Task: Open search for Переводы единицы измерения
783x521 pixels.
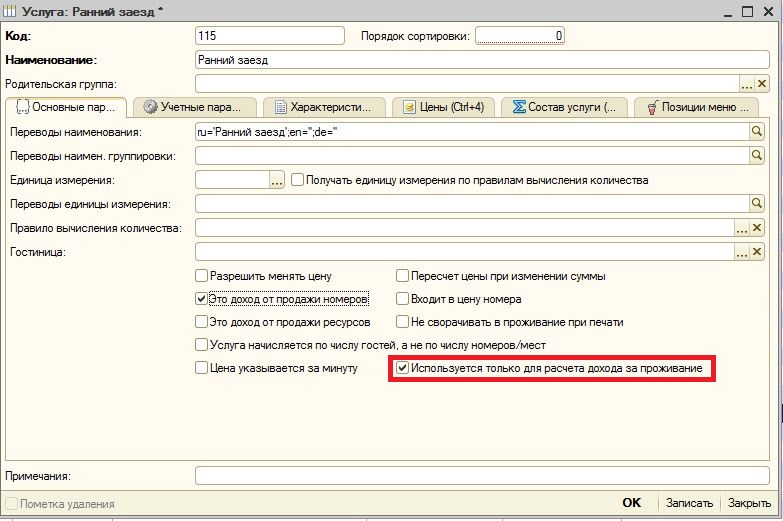Action: tap(757, 203)
